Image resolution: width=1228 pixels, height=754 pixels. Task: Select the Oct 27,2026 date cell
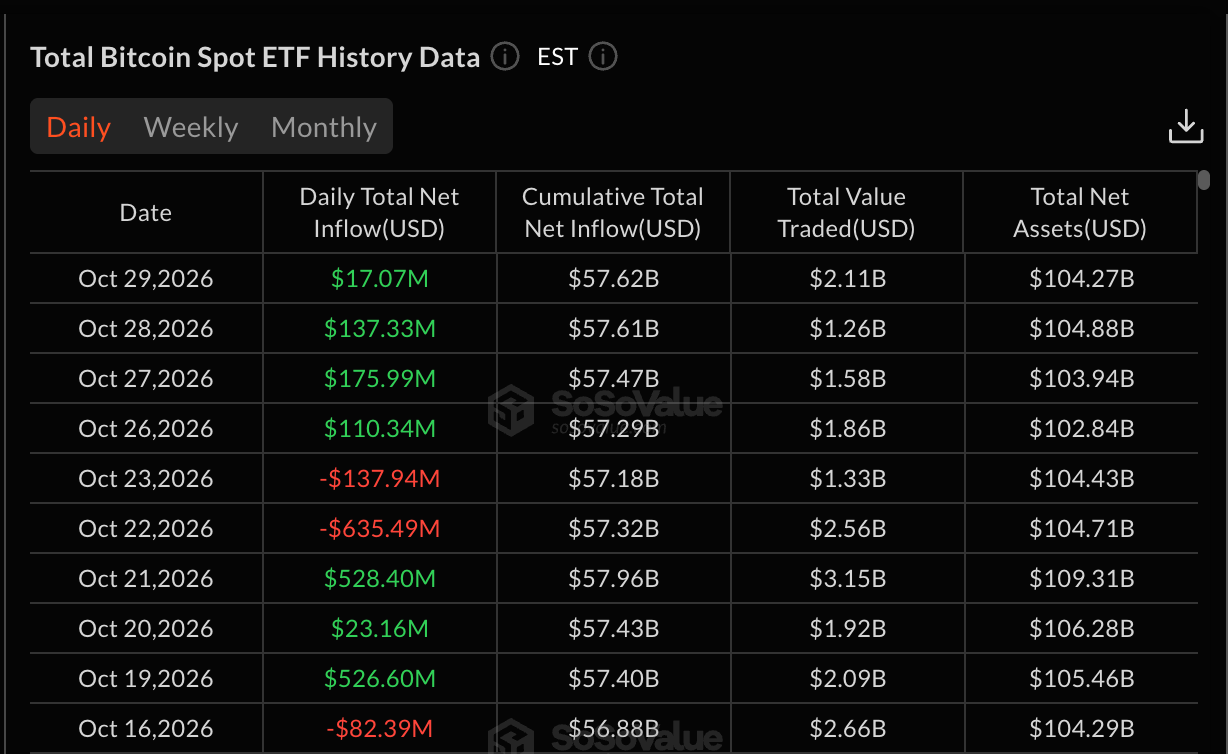[x=146, y=378]
